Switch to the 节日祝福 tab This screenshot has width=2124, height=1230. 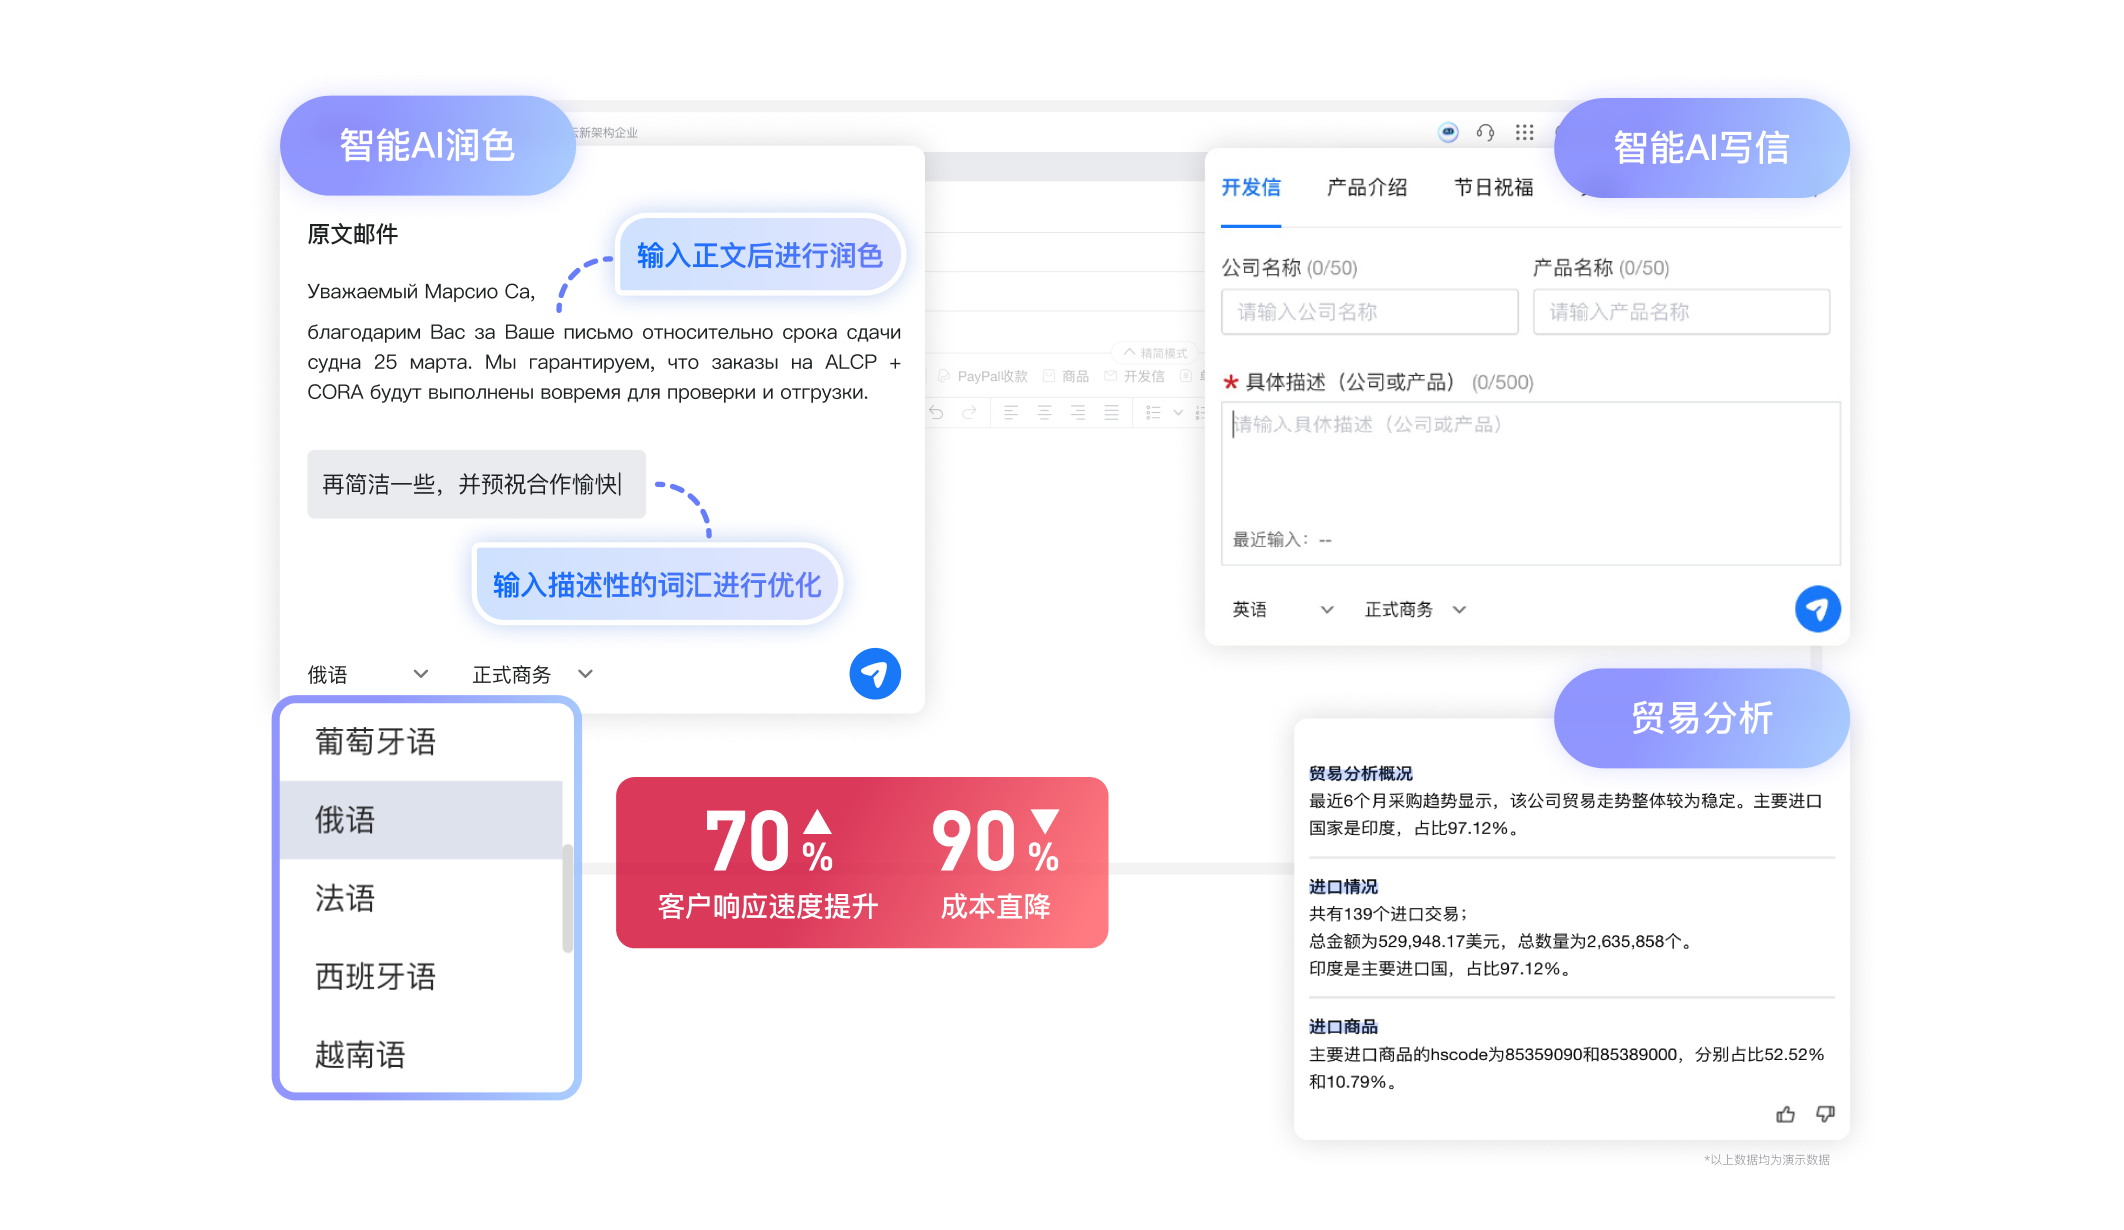1493,187
